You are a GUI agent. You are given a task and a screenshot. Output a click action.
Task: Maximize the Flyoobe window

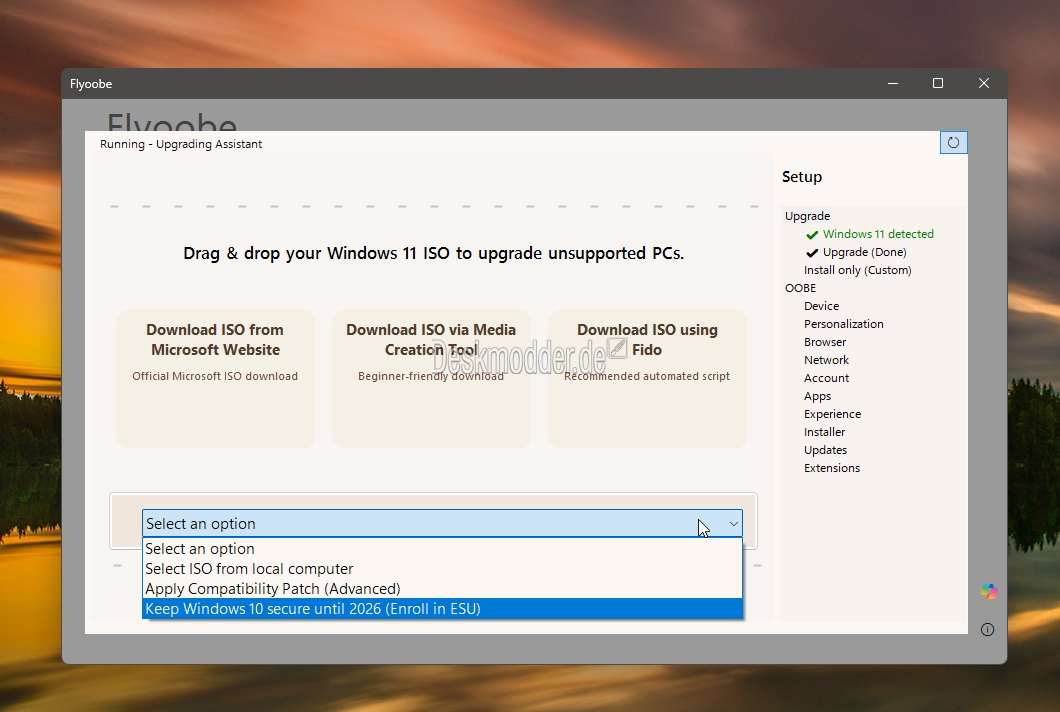(x=938, y=83)
